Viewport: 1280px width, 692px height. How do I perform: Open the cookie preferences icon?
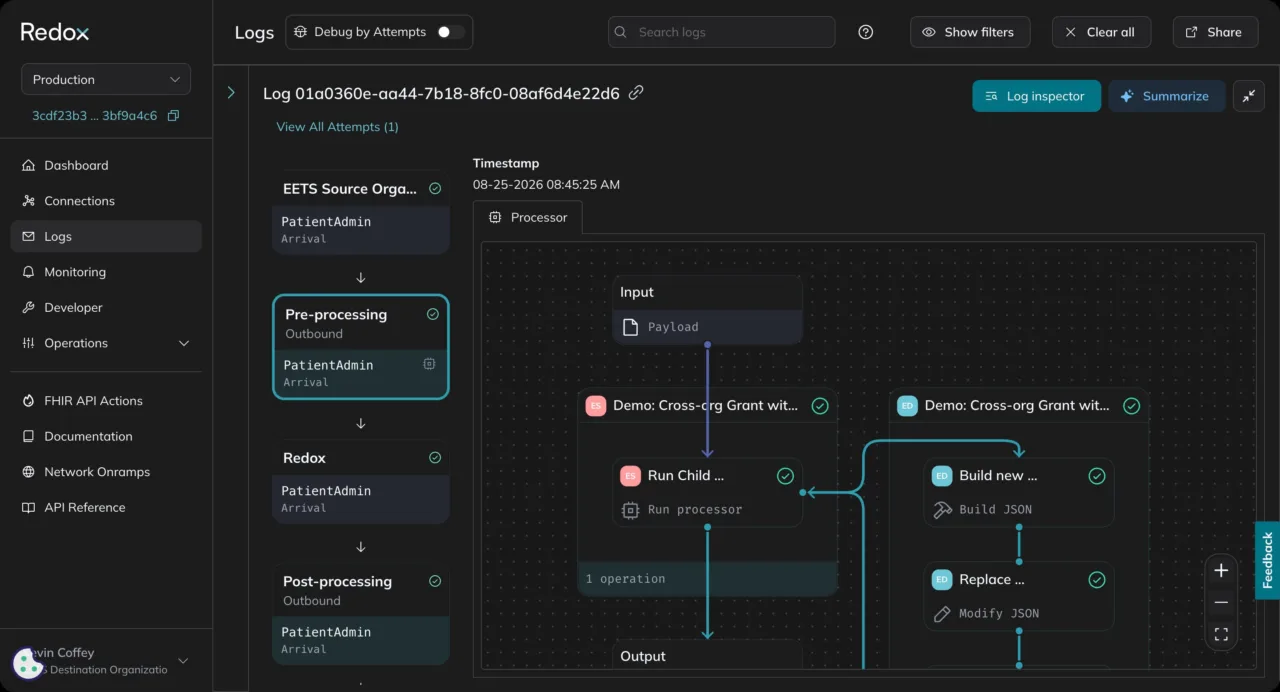pyautogui.click(x=28, y=663)
